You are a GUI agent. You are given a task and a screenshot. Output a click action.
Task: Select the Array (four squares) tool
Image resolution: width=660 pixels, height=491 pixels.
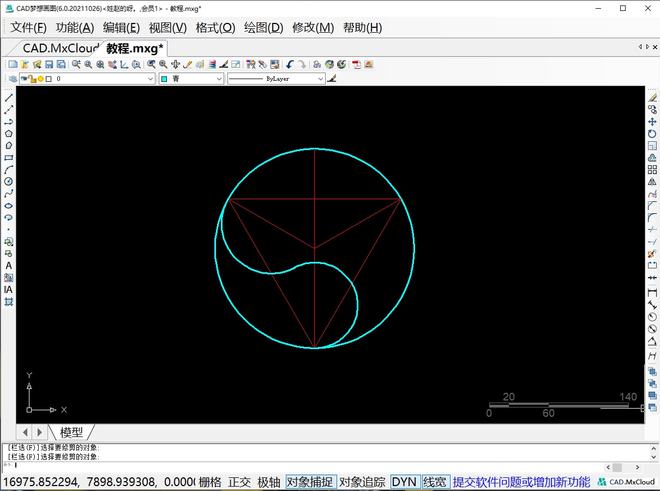coord(652,170)
